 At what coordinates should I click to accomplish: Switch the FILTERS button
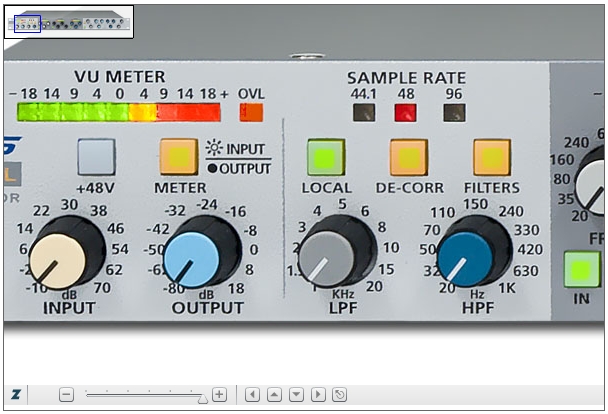tap(492, 157)
